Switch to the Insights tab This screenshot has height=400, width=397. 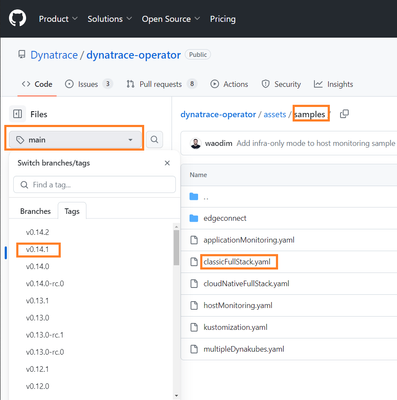[333, 84]
